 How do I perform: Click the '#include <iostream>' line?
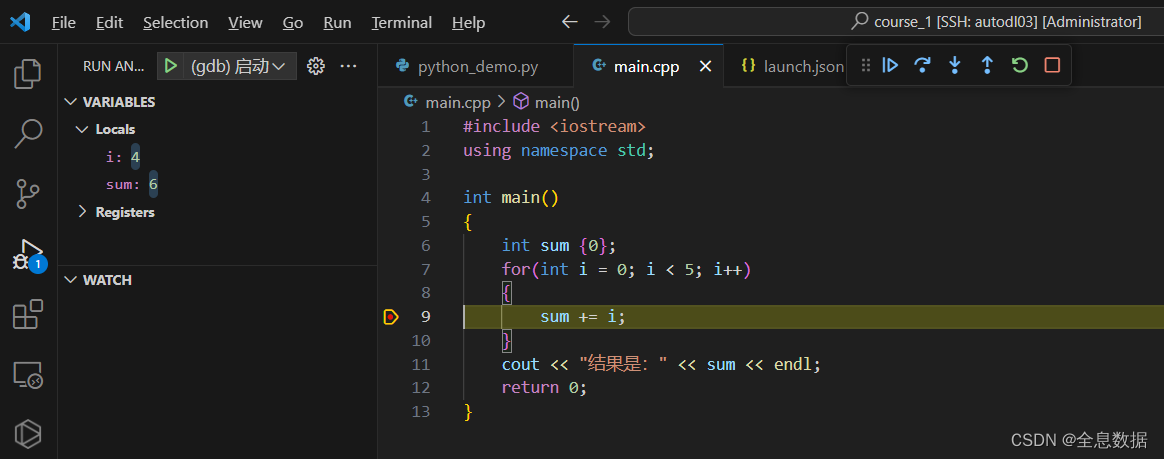coord(555,127)
